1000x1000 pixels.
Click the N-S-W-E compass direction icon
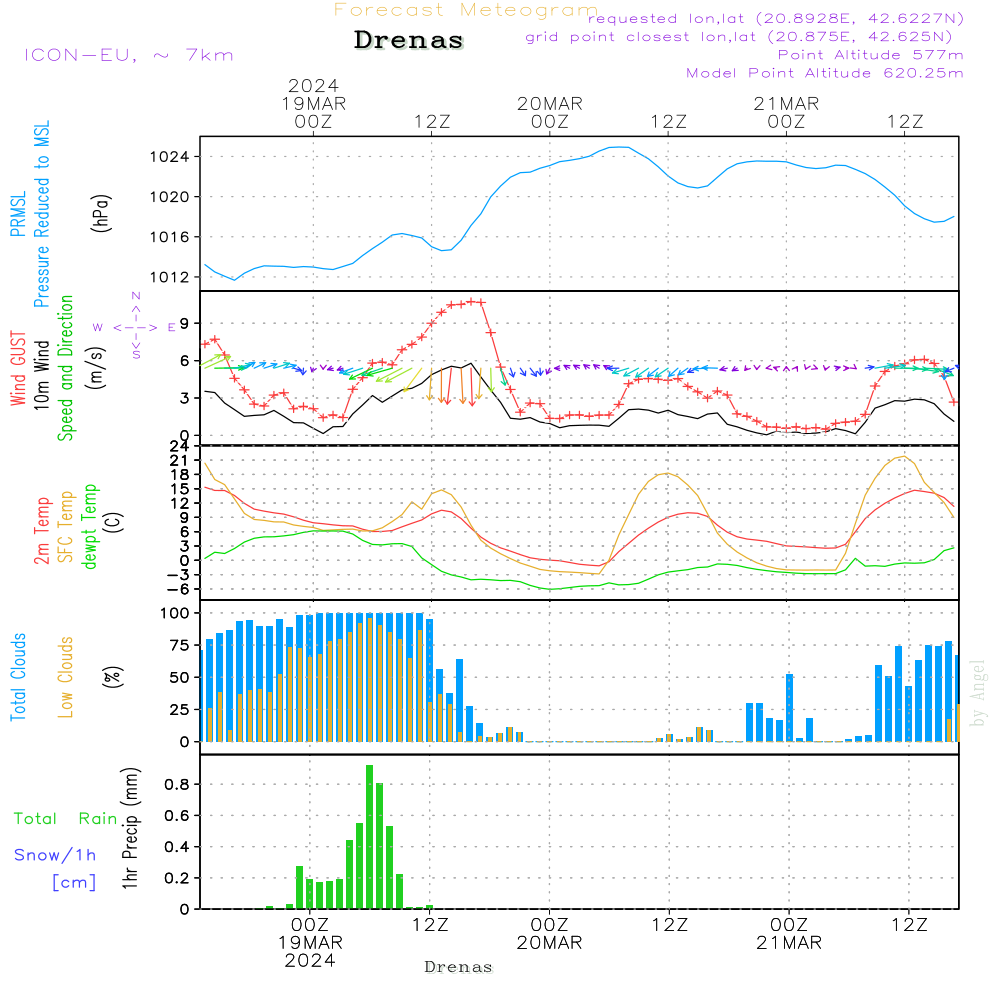pos(135,326)
